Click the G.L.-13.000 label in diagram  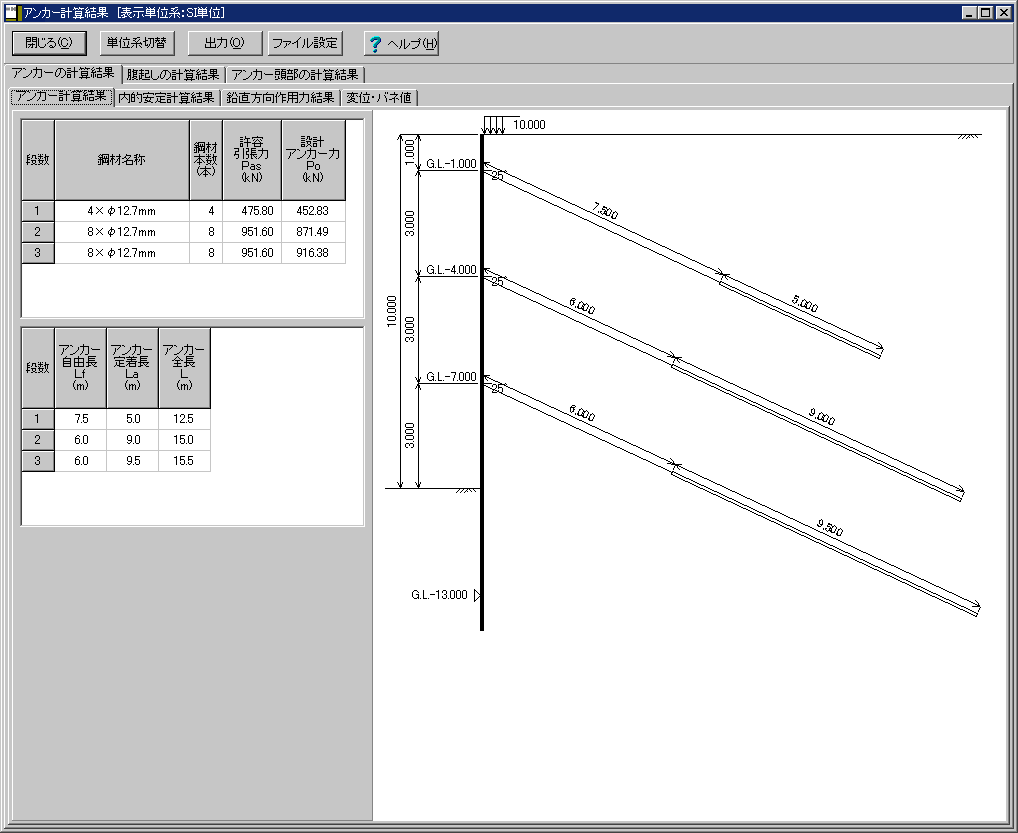439,595
